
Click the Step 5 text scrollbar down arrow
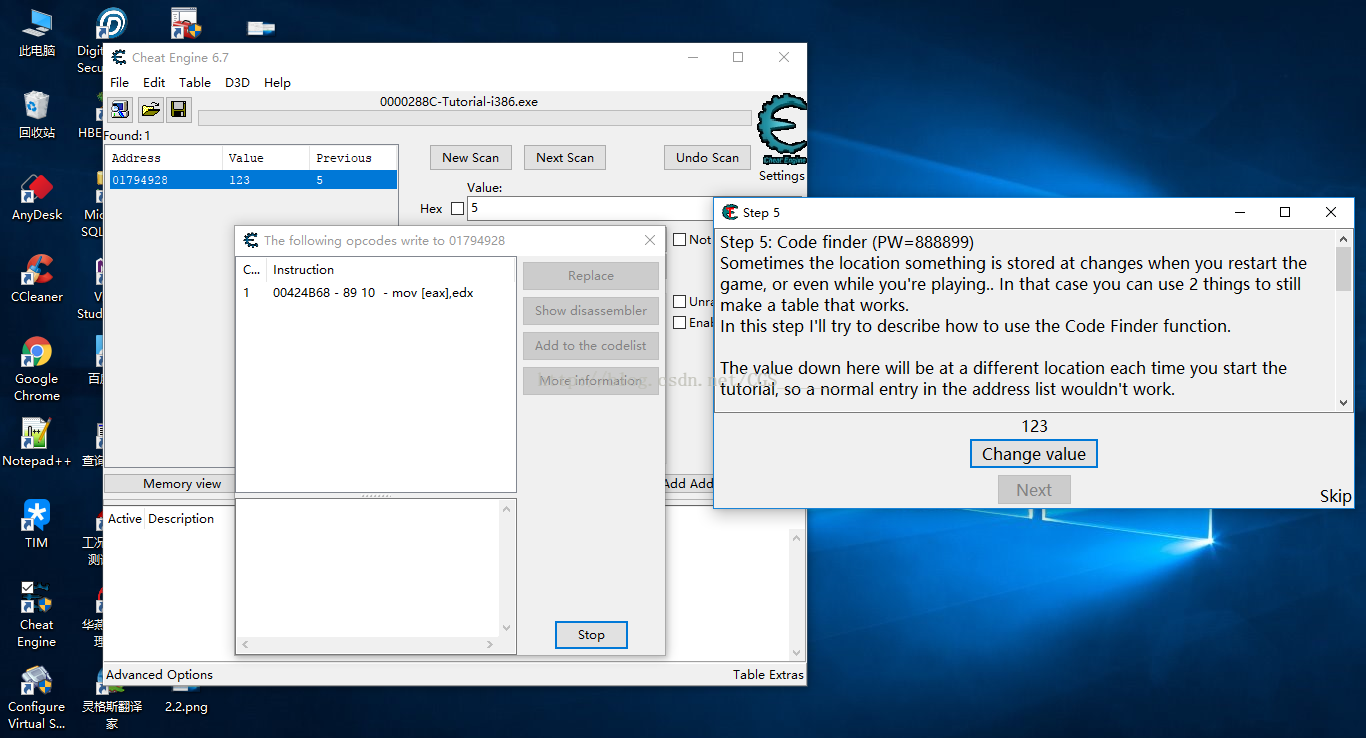pos(1344,402)
